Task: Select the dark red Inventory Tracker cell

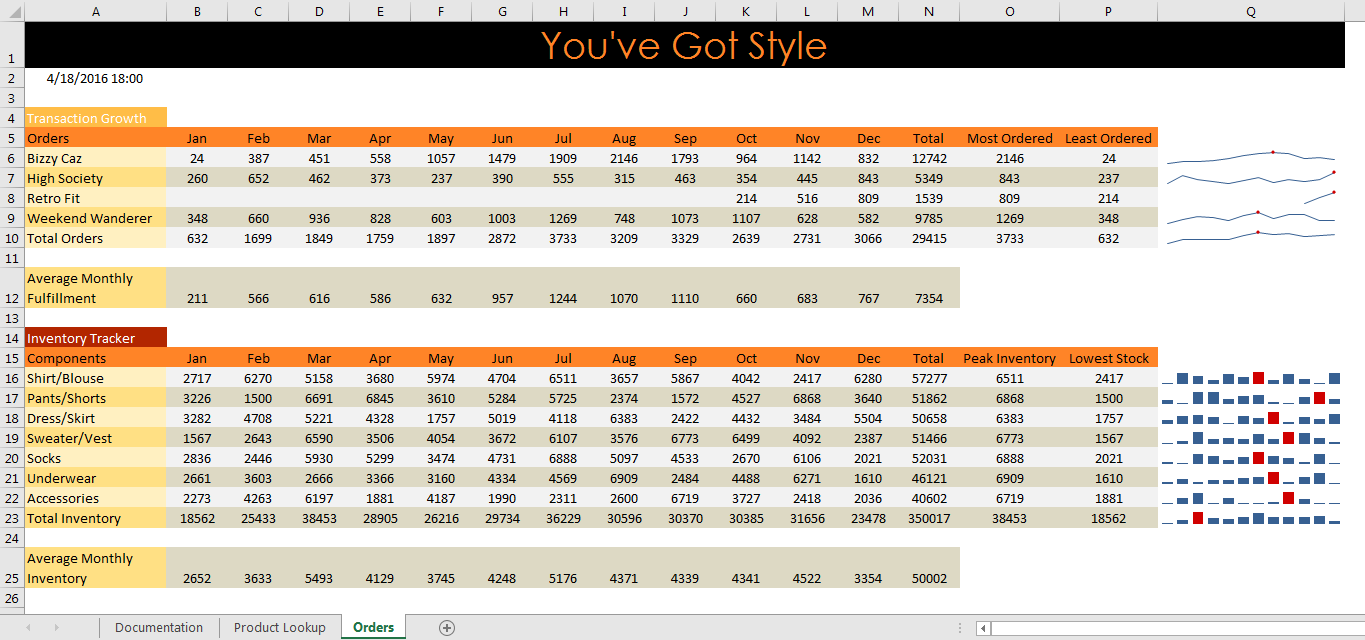Action: [96, 338]
